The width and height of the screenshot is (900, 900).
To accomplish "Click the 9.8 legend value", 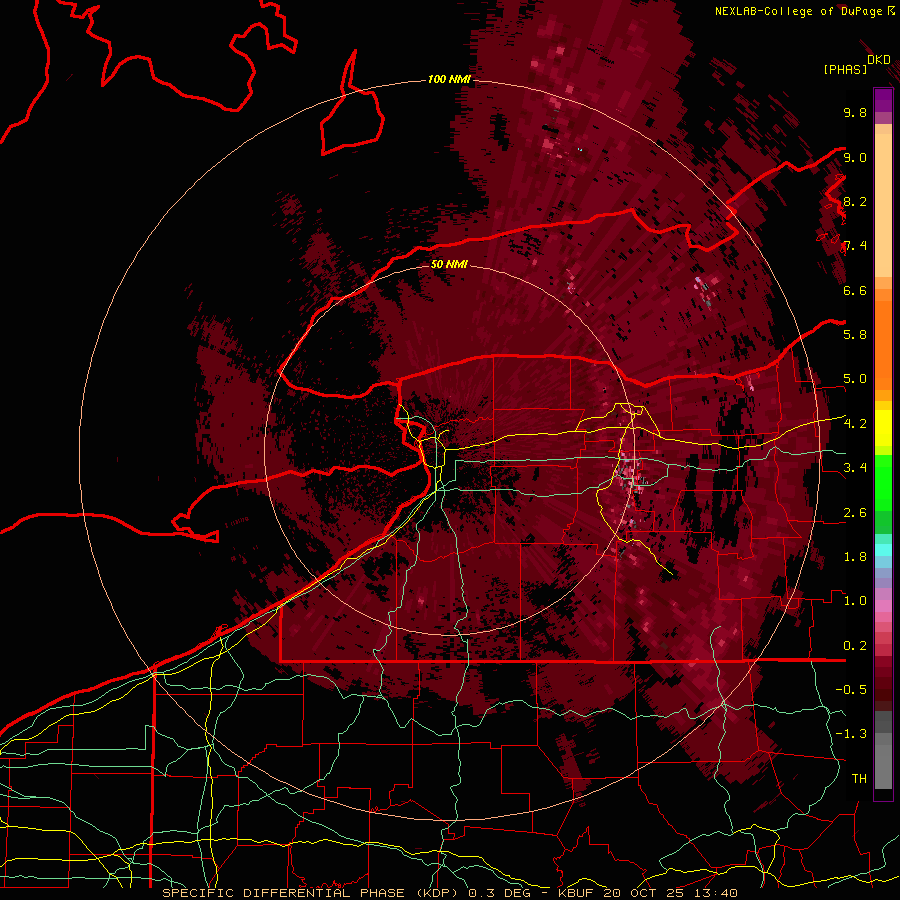I will [x=855, y=112].
